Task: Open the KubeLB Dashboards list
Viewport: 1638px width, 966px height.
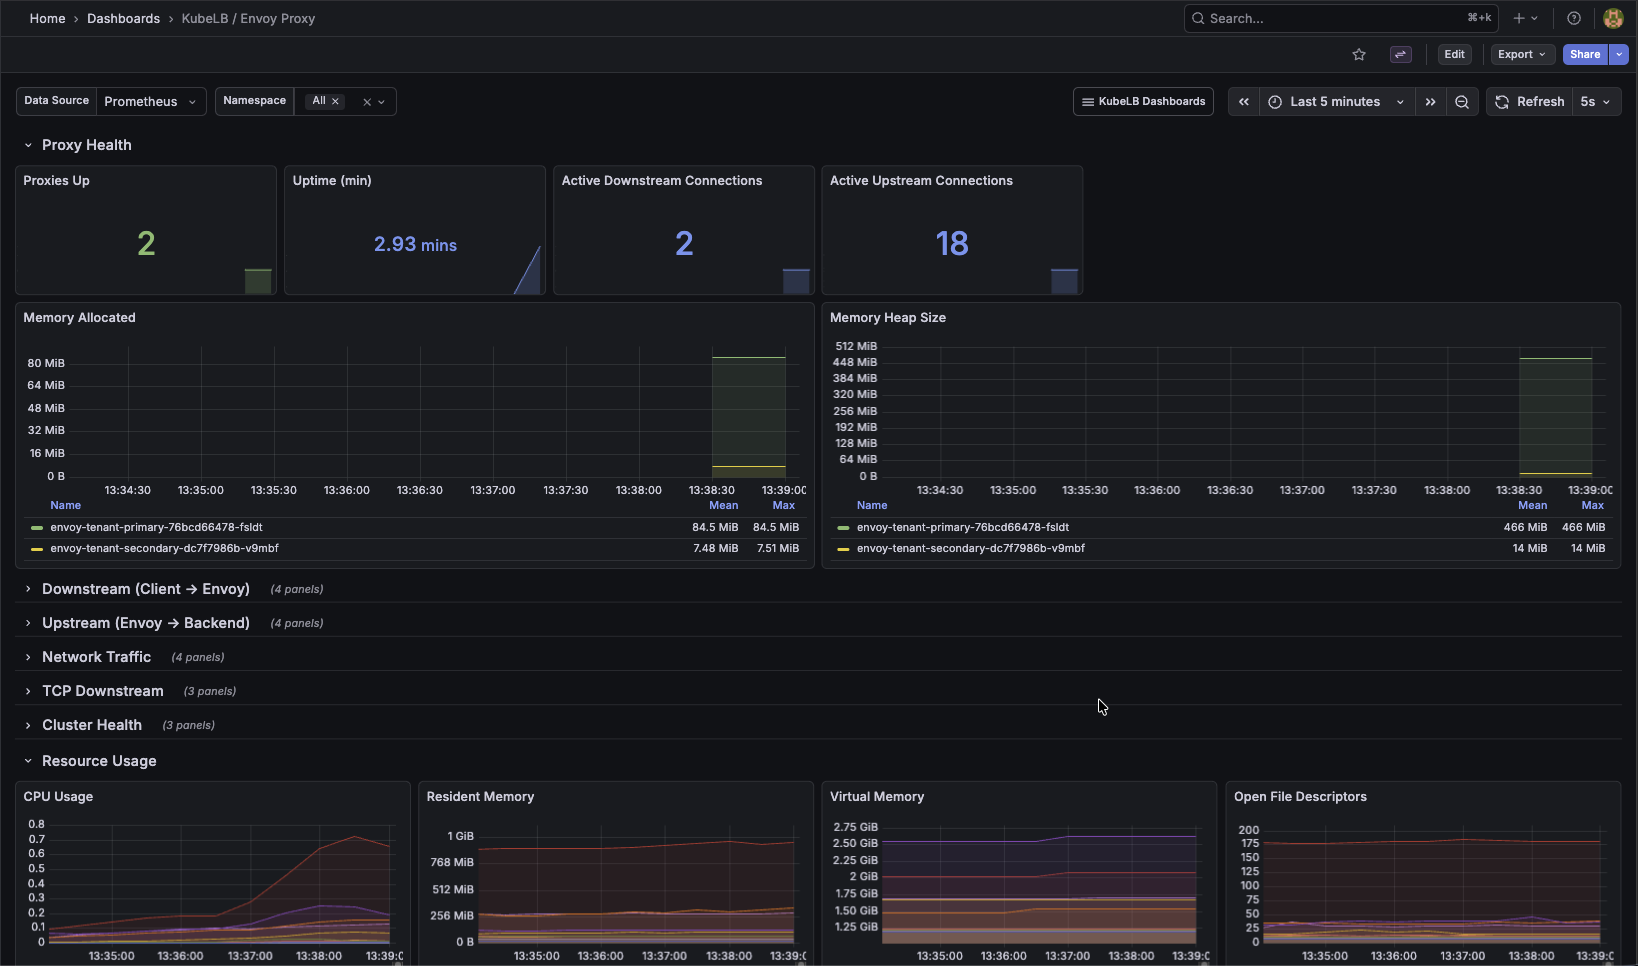Action: point(1143,101)
